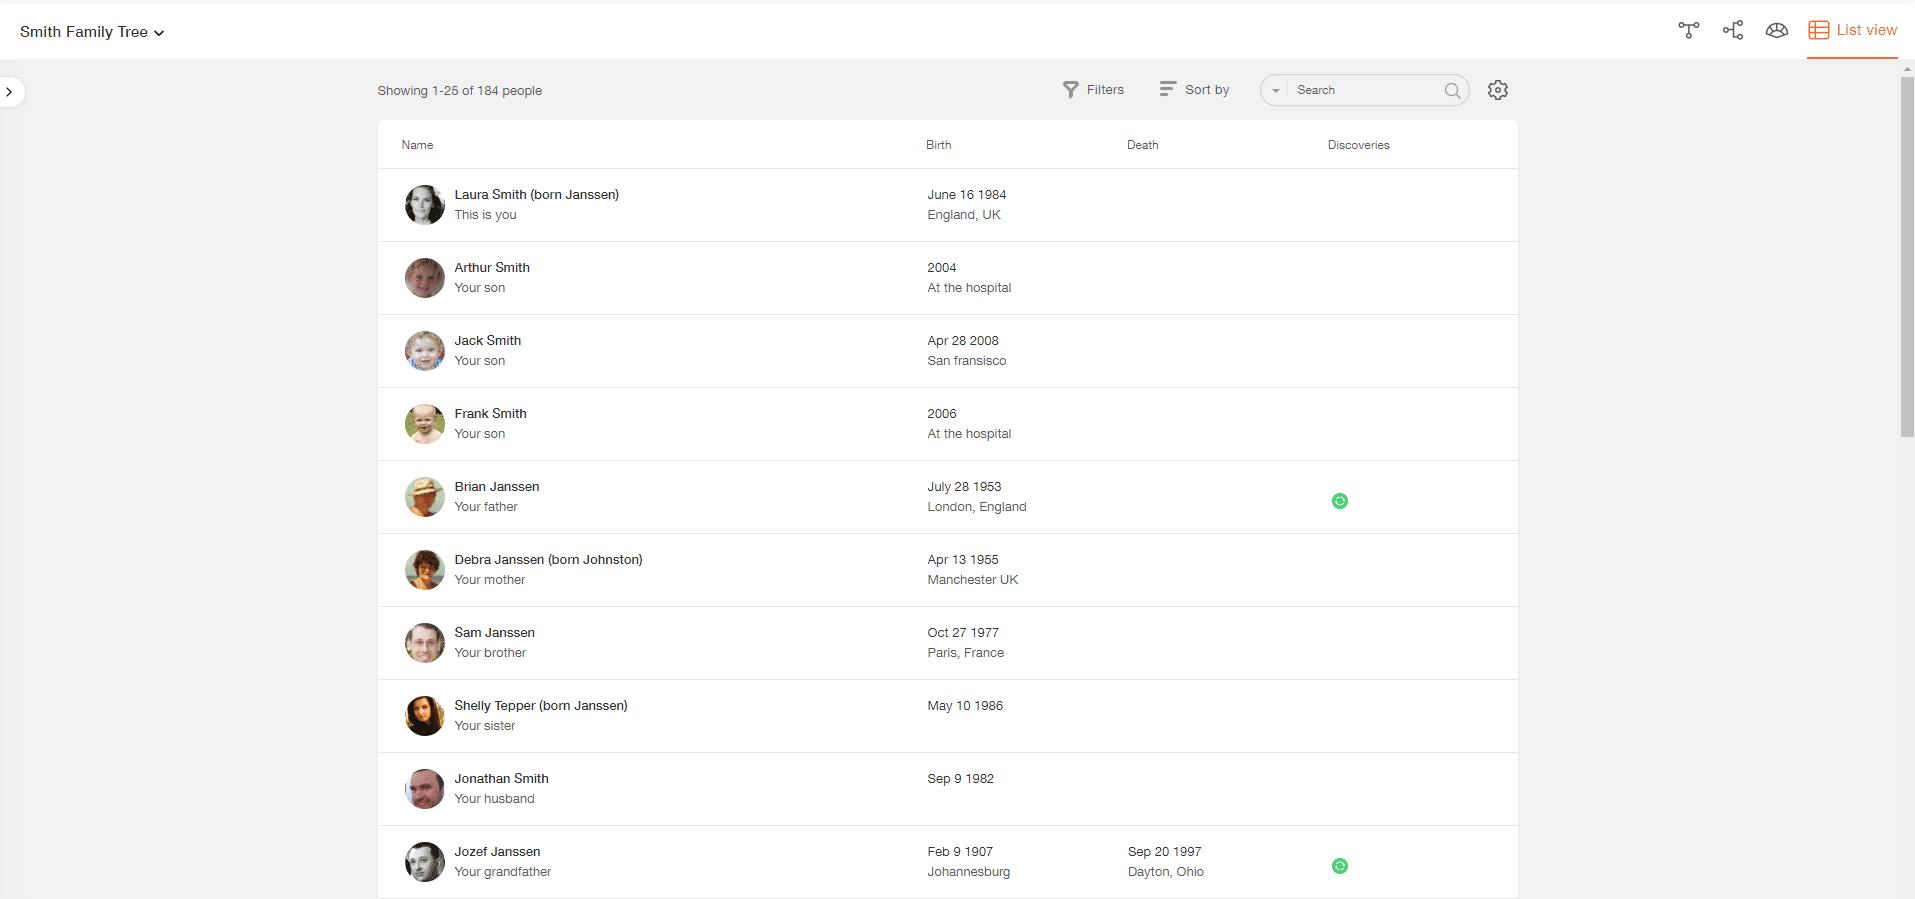Screen dimensions: 1915x899
Task: Click the Birth column header
Action: coord(938,145)
